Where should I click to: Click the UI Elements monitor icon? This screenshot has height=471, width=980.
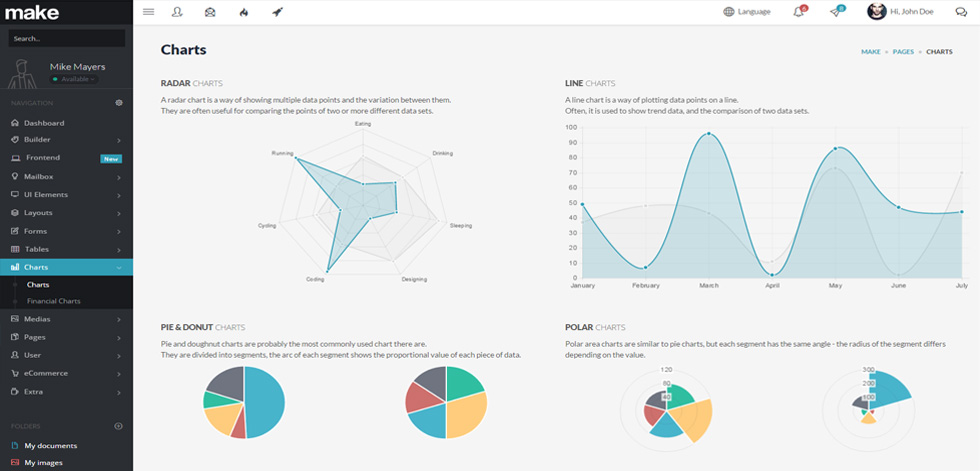(15, 194)
